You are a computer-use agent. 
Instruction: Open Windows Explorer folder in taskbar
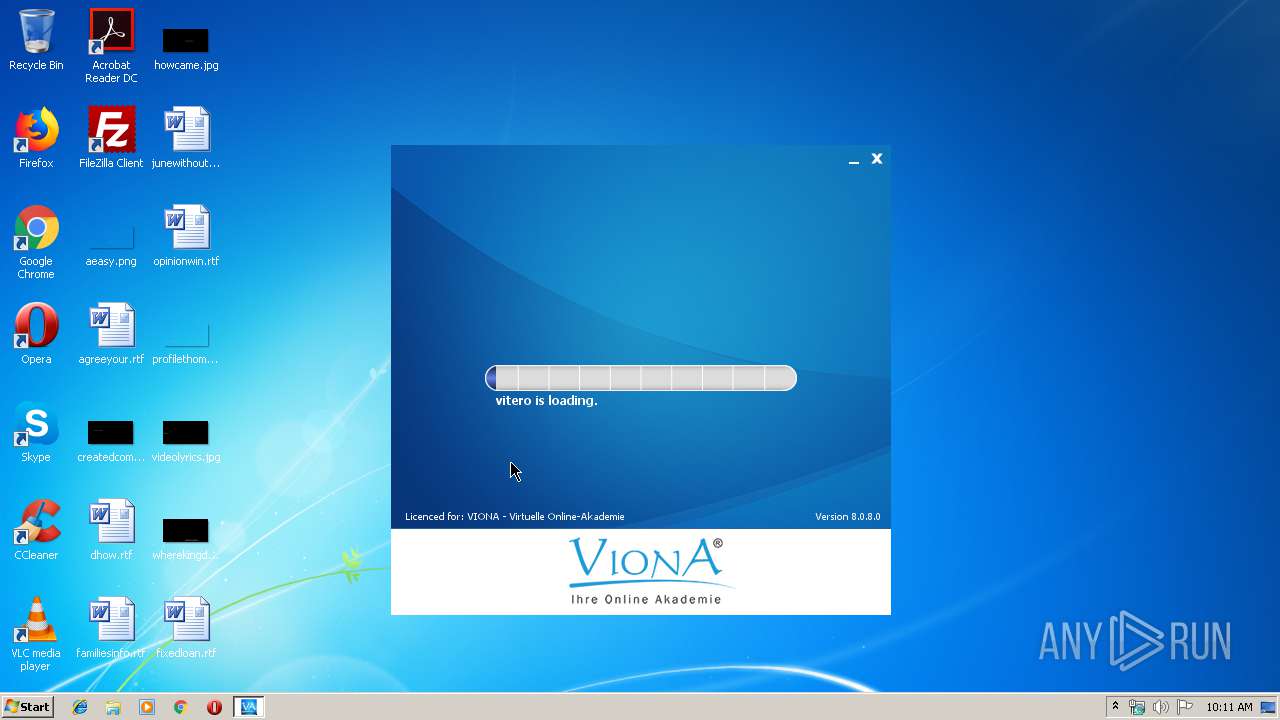[x=113, y=707]
